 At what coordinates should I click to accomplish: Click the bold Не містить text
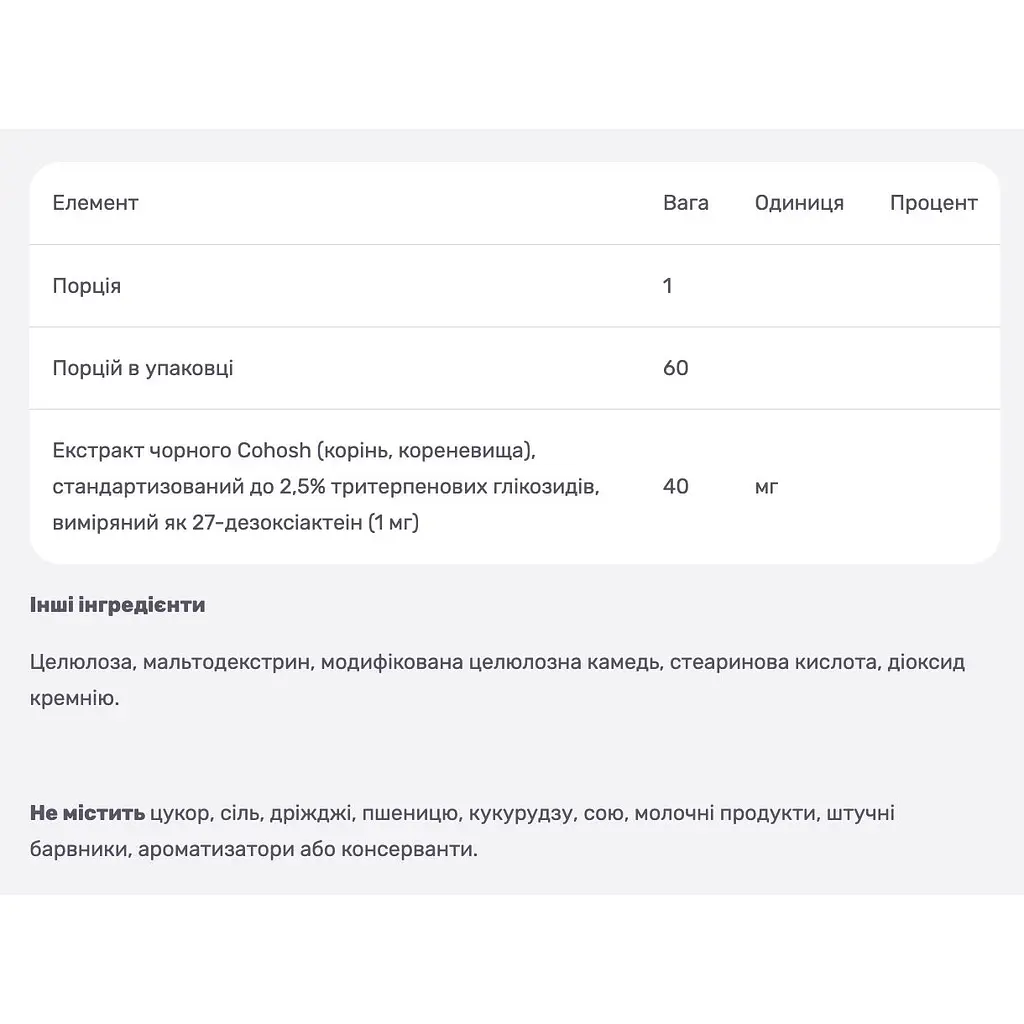click(88, 813)
